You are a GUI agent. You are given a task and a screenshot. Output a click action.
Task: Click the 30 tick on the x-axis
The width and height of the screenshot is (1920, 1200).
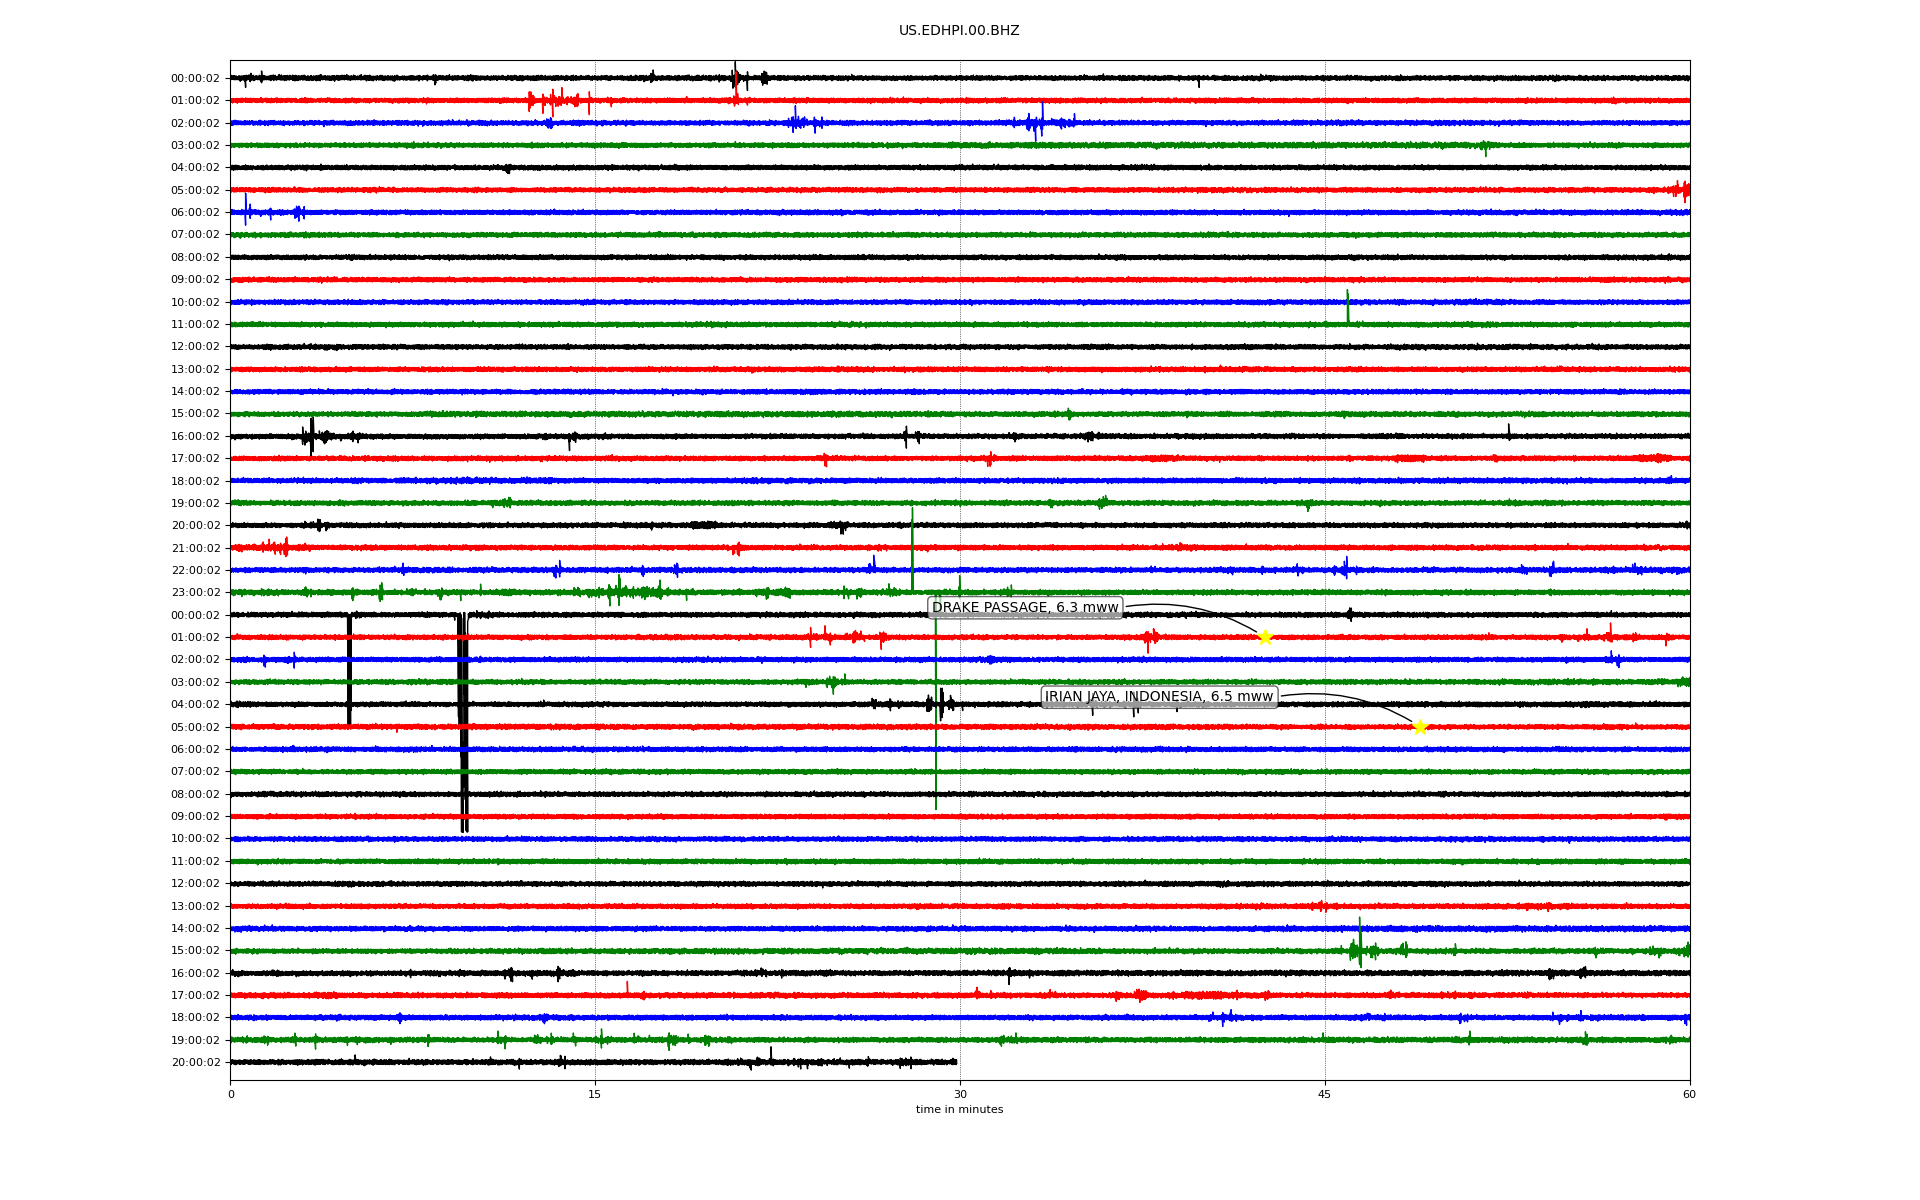[x=960, y=1094]
